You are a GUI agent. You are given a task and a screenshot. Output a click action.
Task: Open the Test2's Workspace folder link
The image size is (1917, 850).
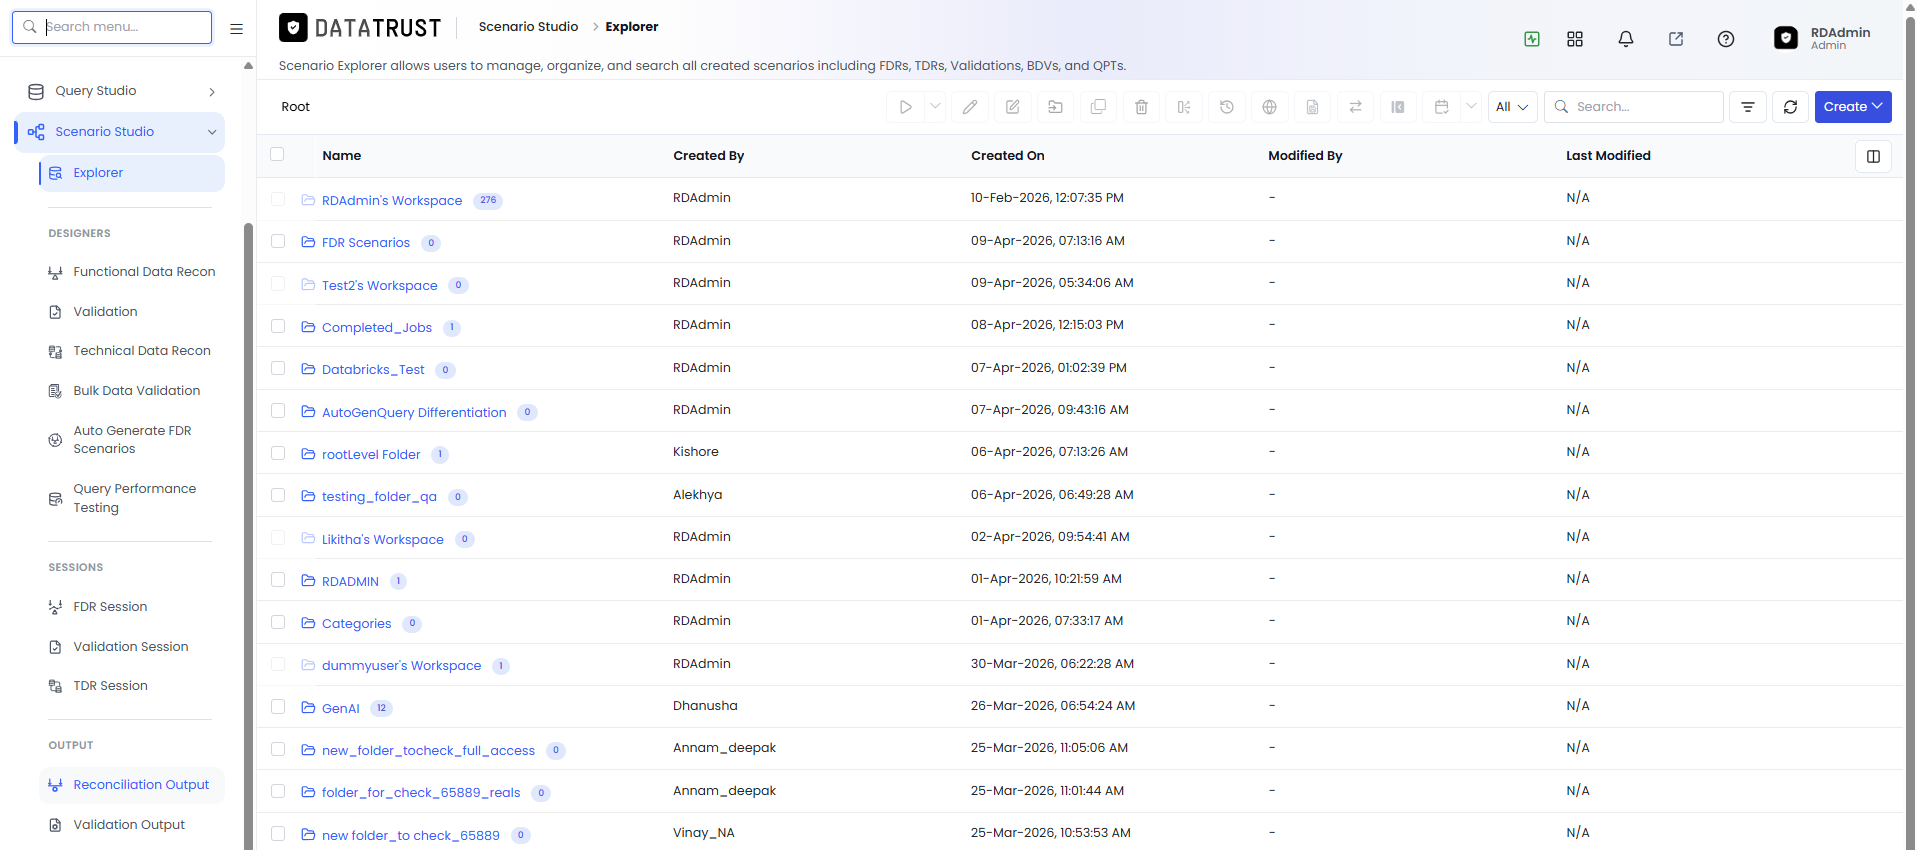pos(380,286)
